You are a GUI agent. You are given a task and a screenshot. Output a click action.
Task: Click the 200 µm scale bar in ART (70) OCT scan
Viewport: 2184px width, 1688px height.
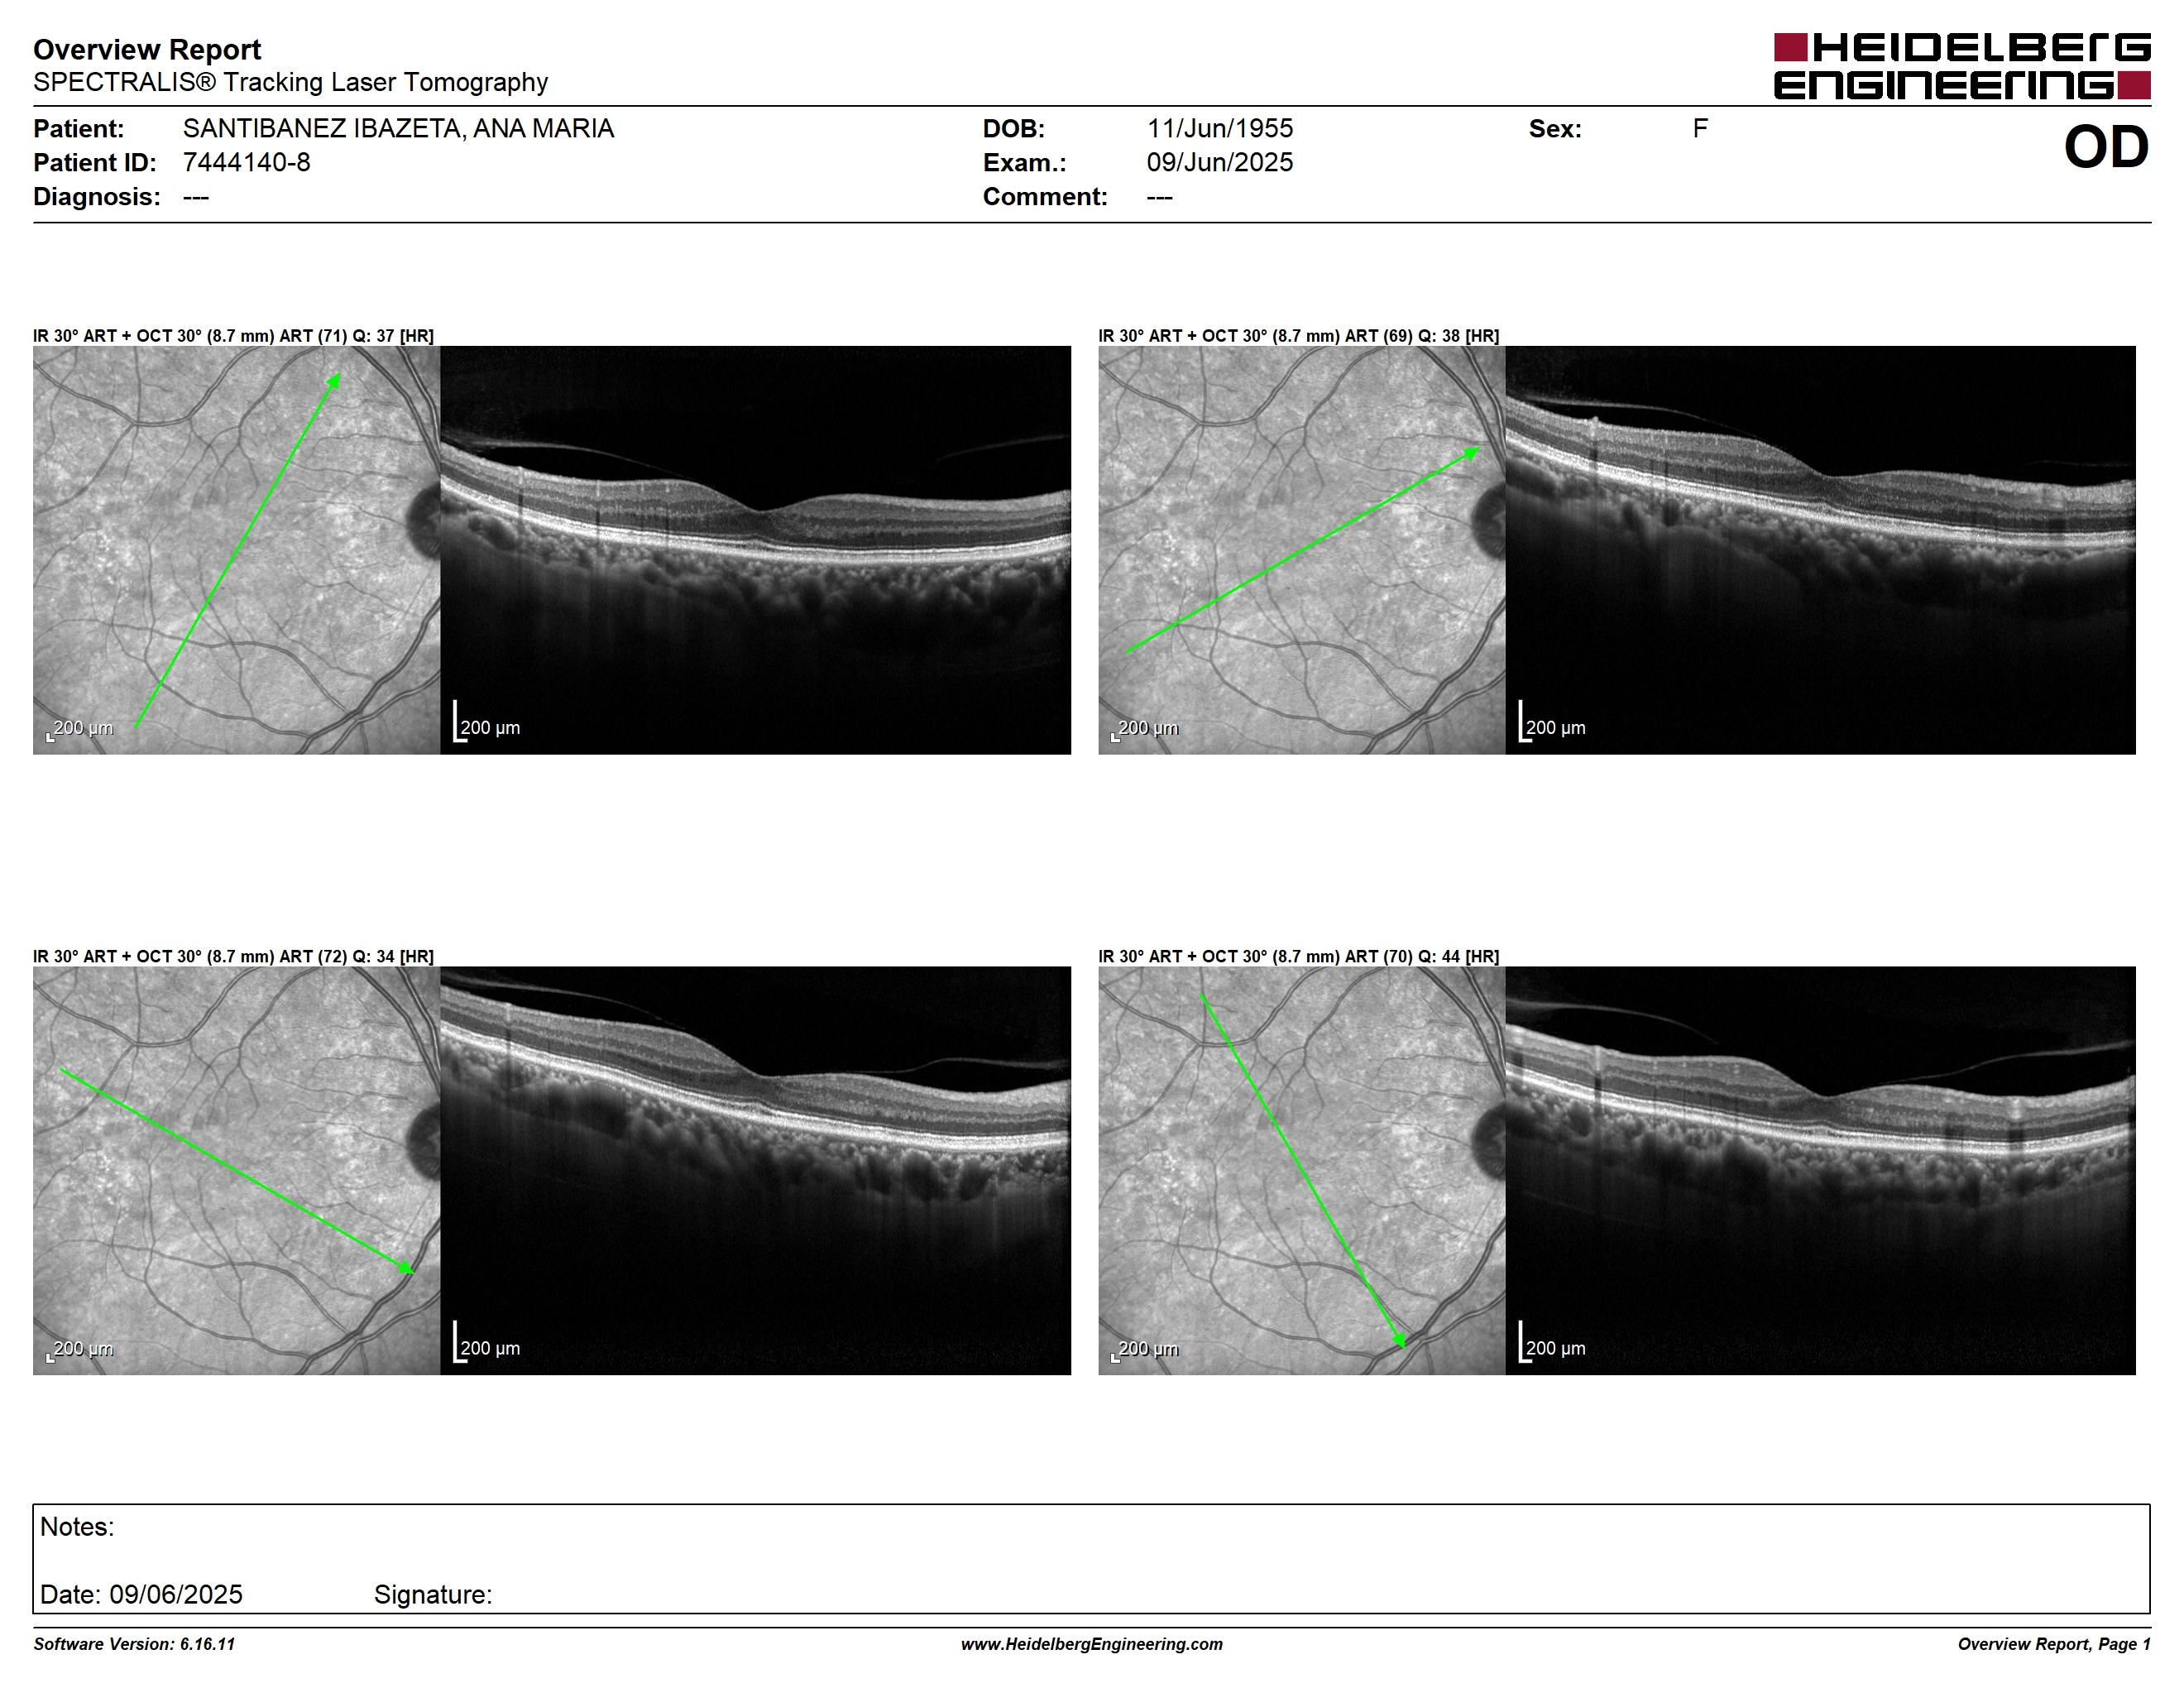point(1552,1342)
